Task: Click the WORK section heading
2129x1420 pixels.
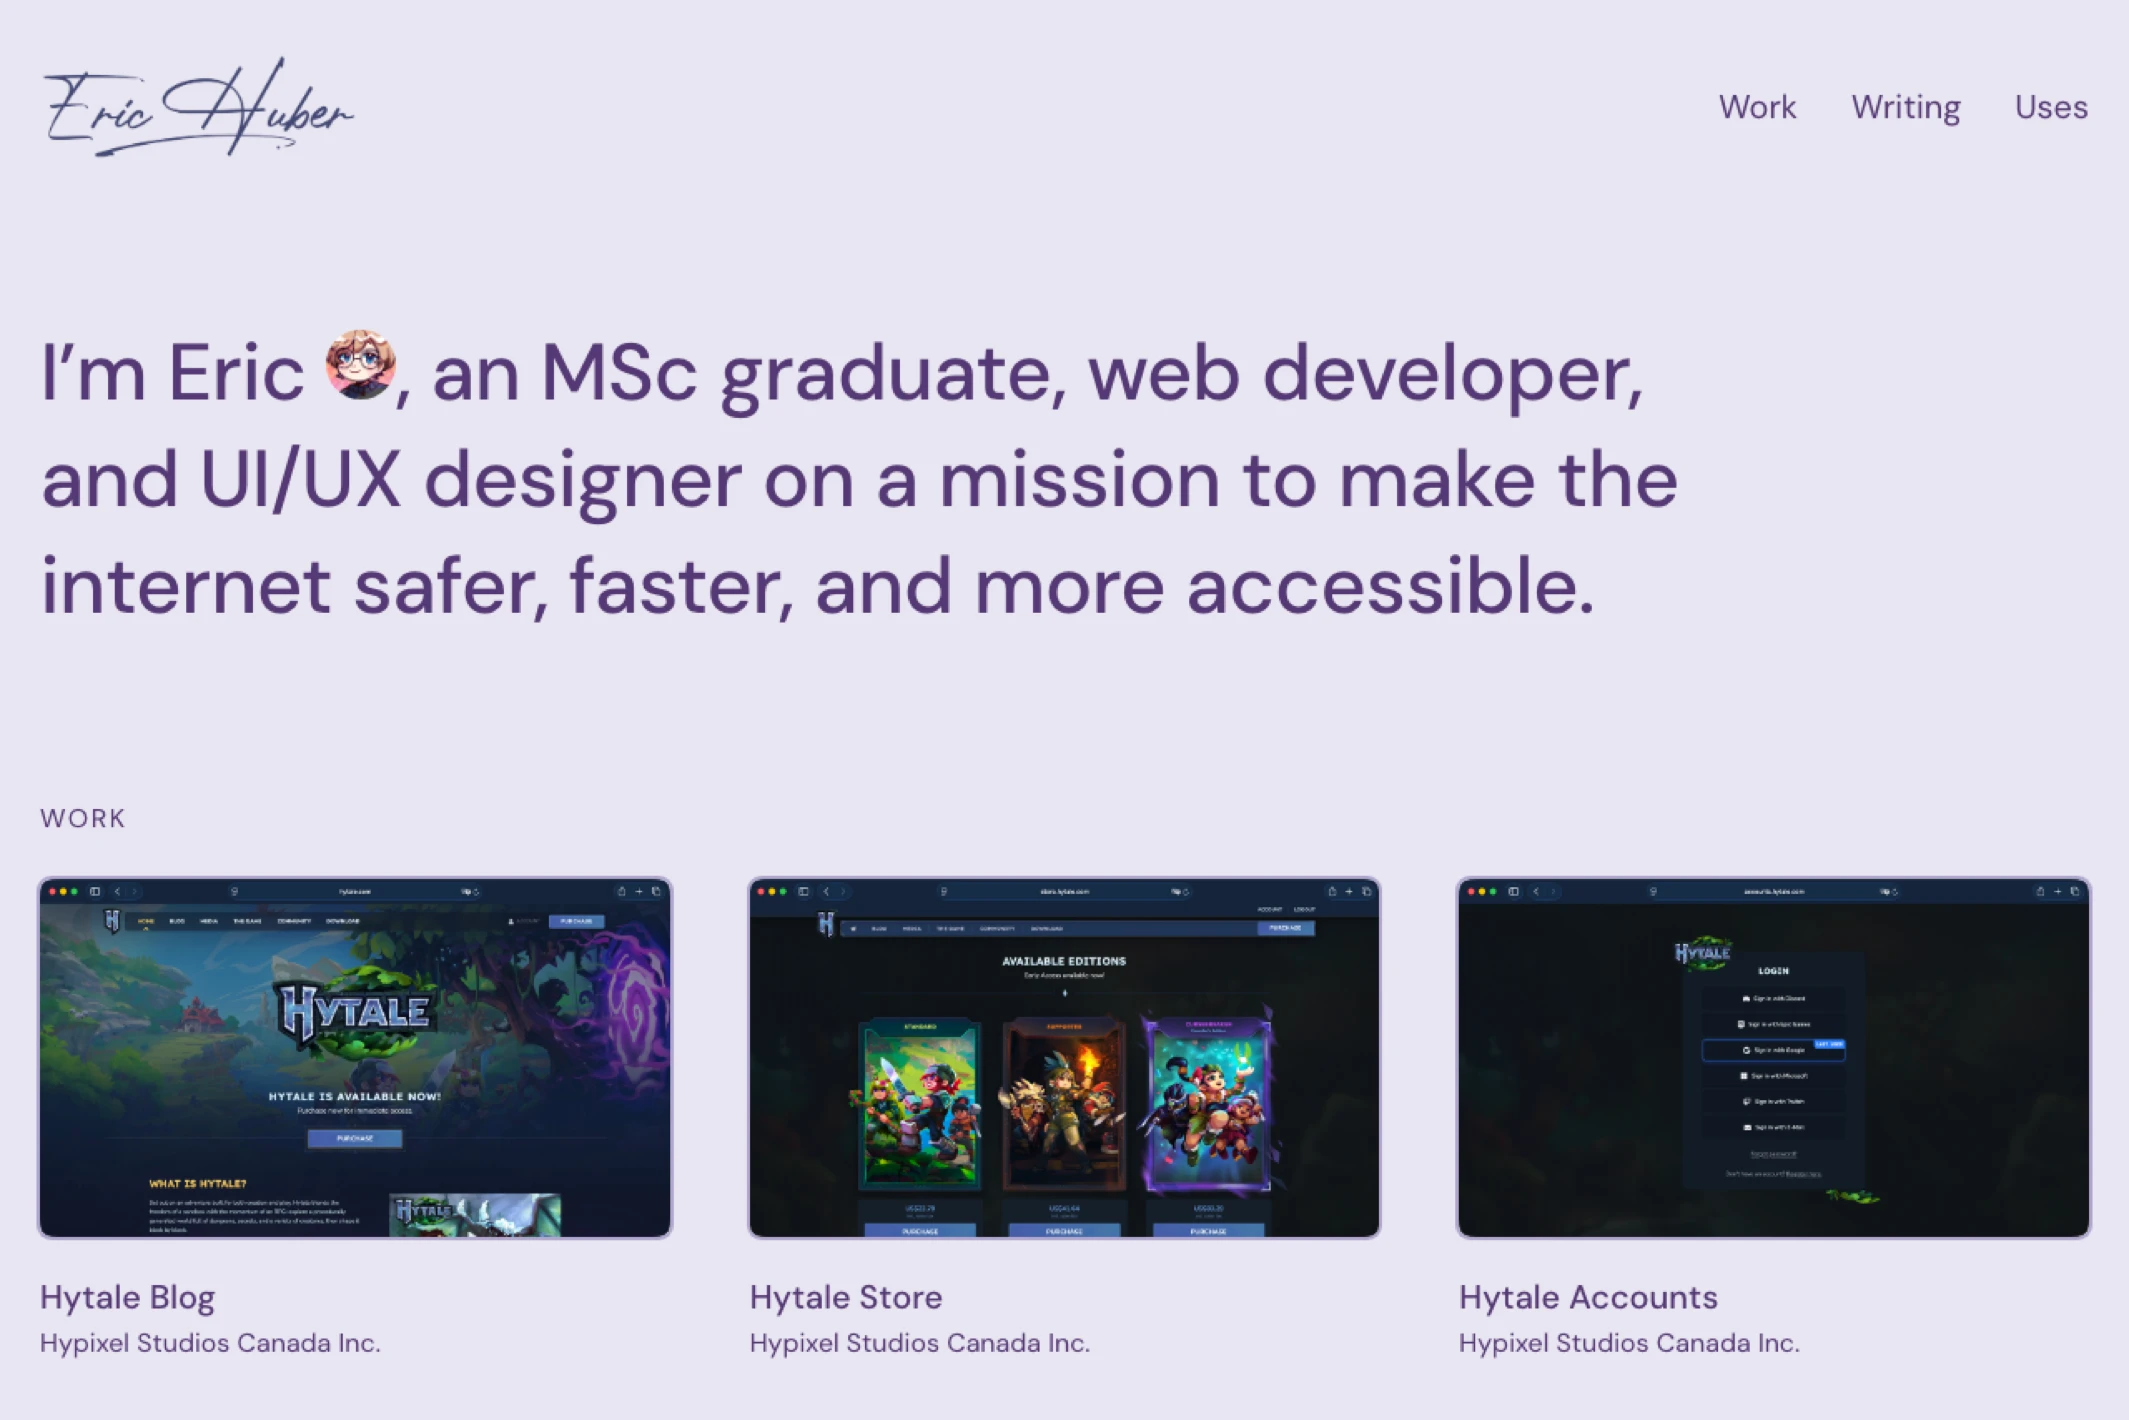Action: [83, 818]
